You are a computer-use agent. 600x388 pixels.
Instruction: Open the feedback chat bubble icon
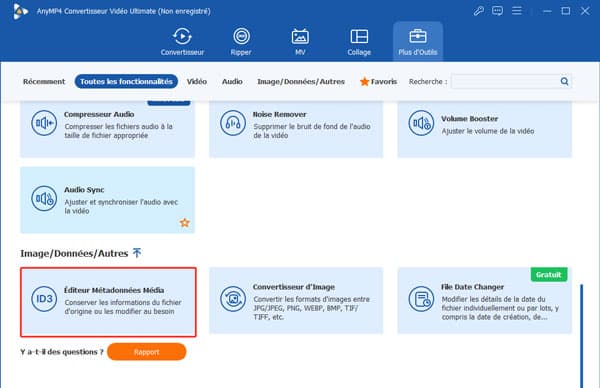(497, 11)
